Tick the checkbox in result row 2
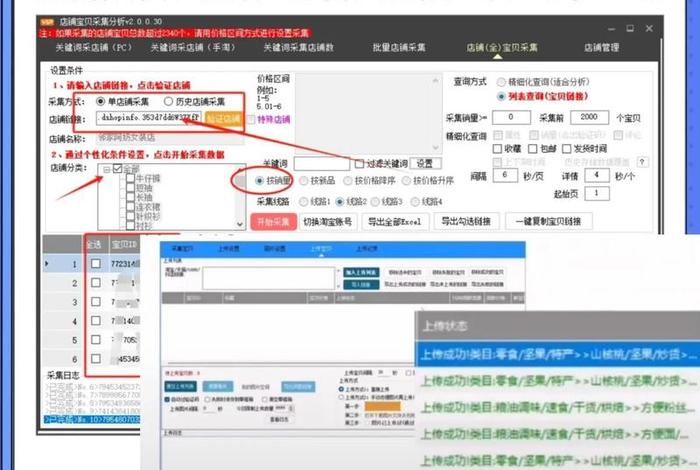The width and height of the screenshot is (700, 470). (x=96, y=283)
